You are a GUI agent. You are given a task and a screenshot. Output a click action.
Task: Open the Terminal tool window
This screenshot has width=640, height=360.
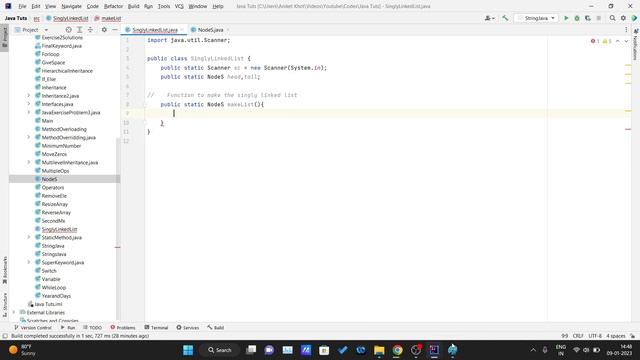tap(156, 327)
